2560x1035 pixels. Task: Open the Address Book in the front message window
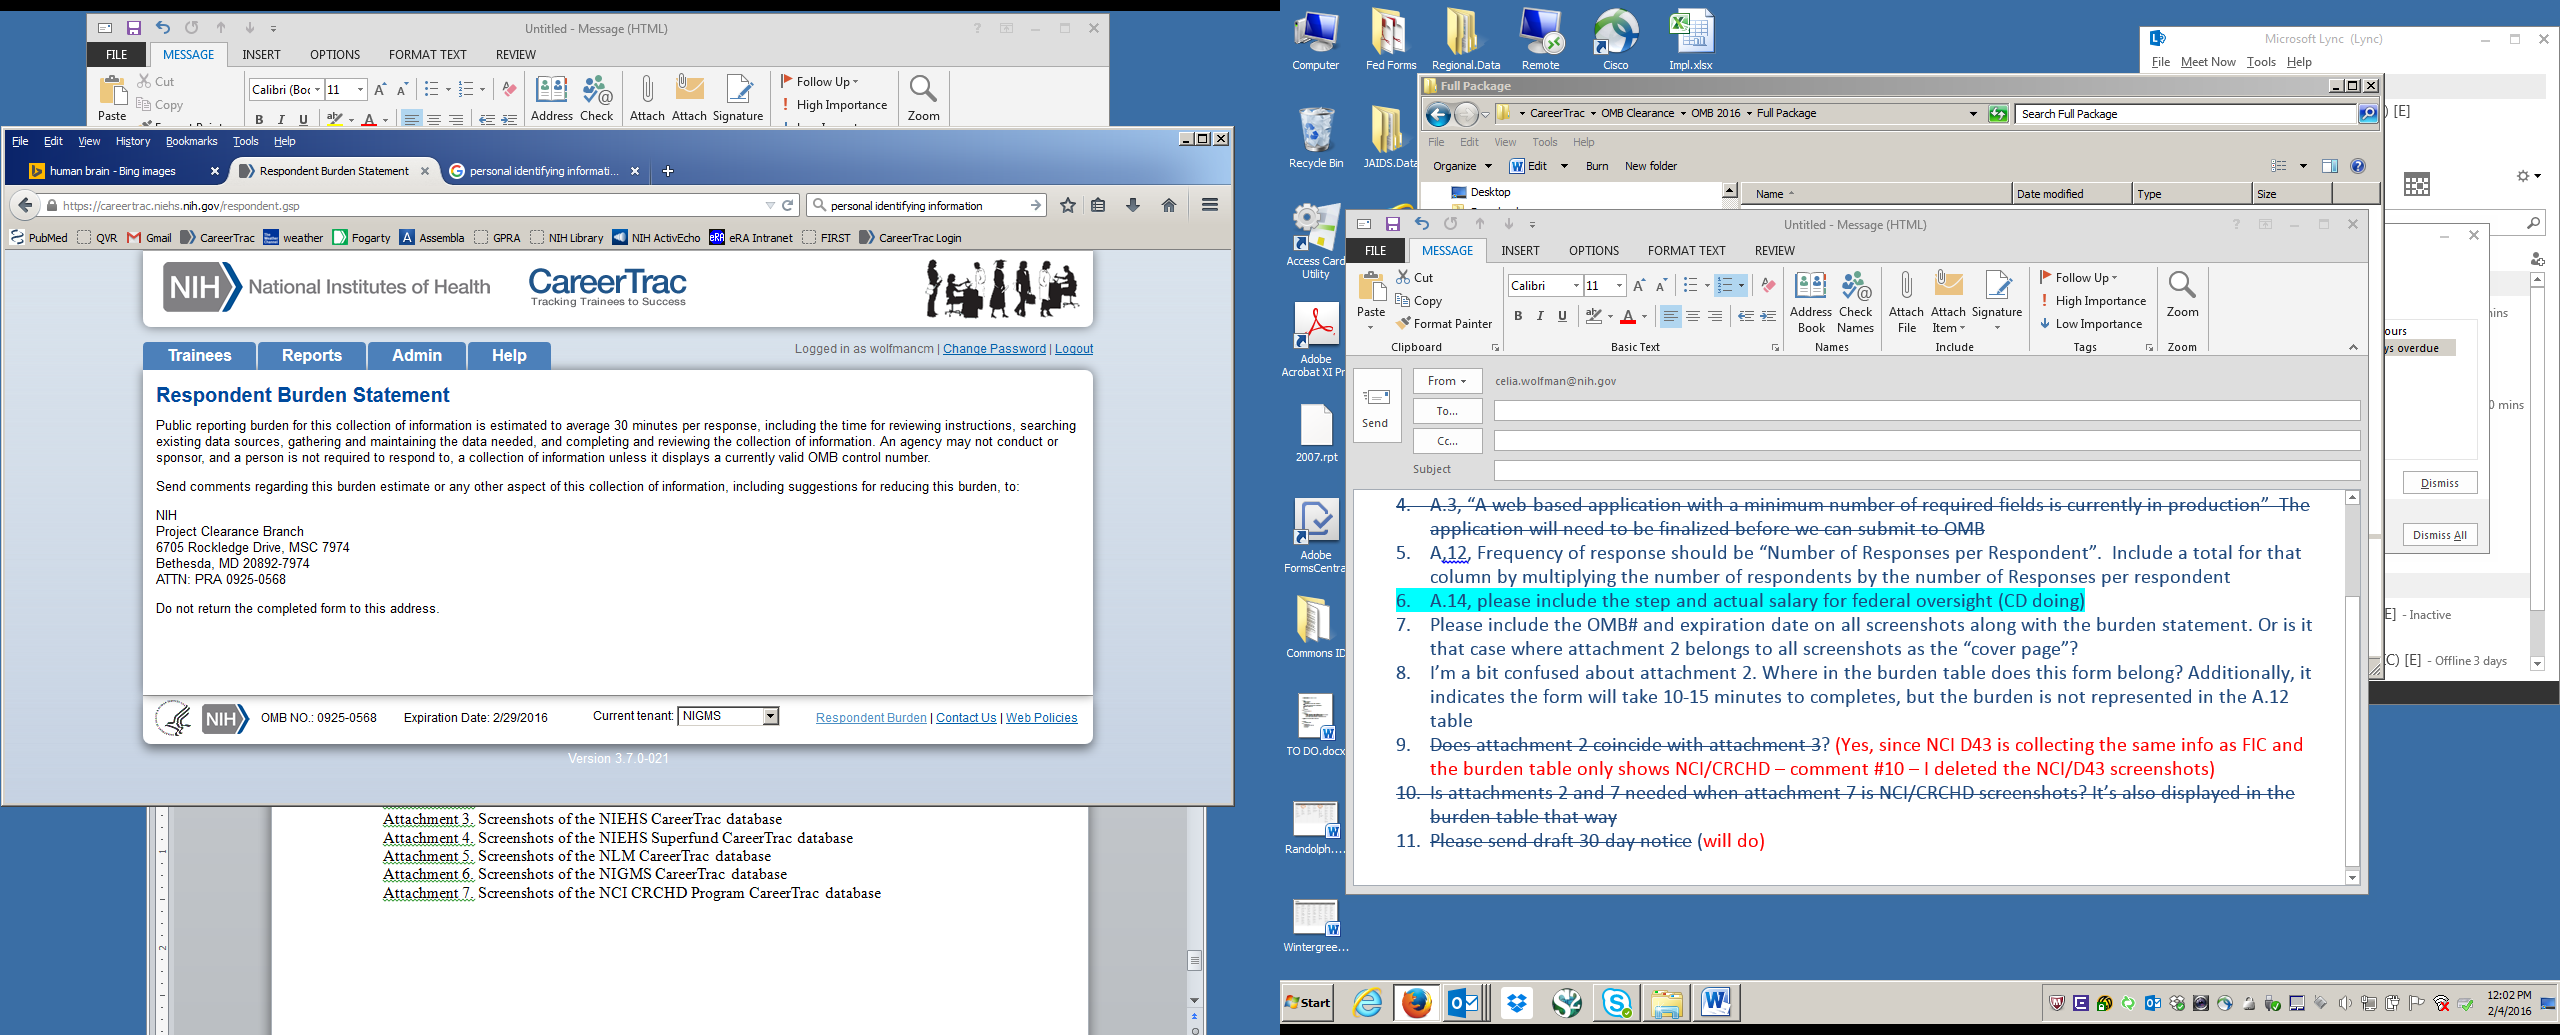click(x=1811, y=302)
